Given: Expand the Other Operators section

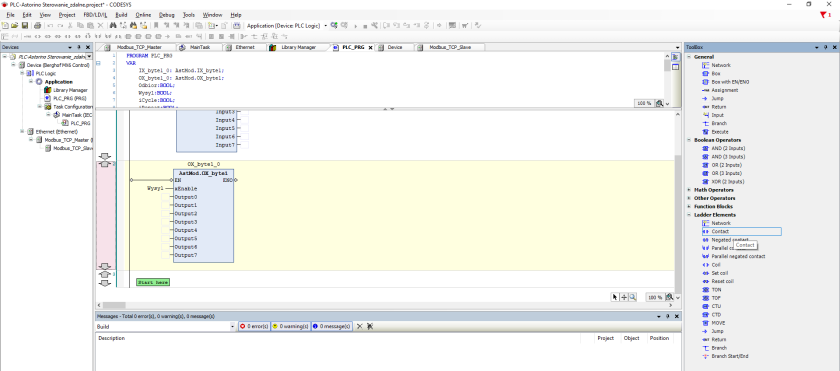Looking at the screenshot, I should pos(689,198).
